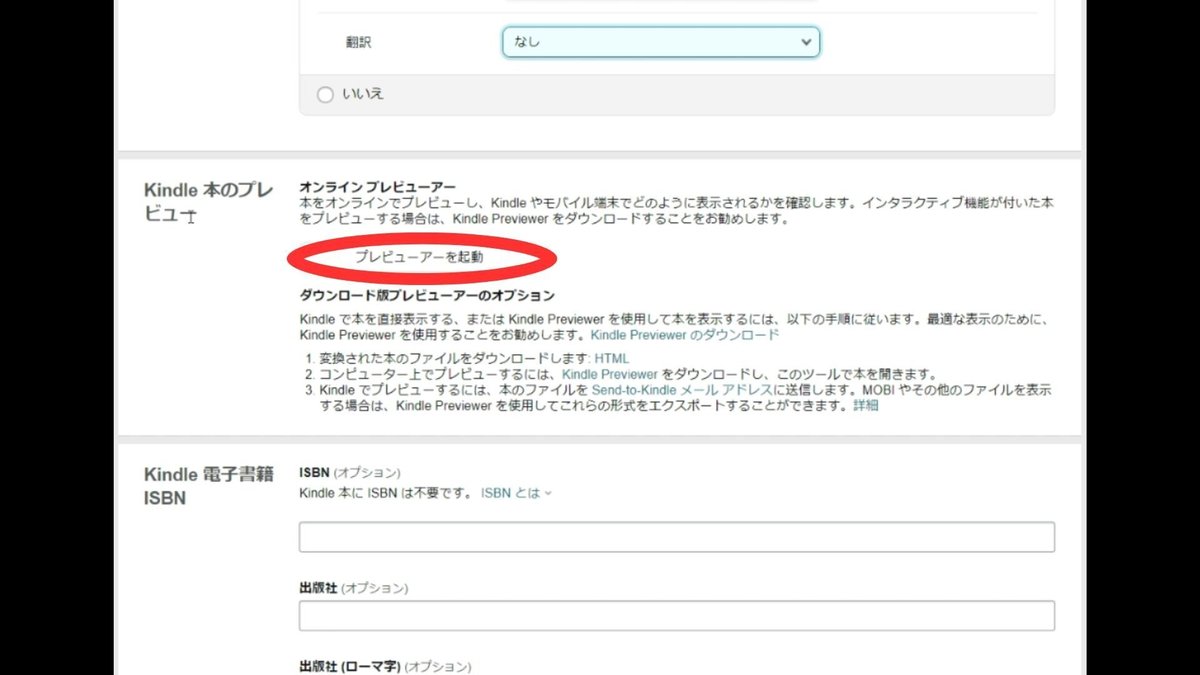This screenshot has height=675, width=1200.
Task: Open Send-to-Kindle メール アドレス link
Action: [682, 390]
